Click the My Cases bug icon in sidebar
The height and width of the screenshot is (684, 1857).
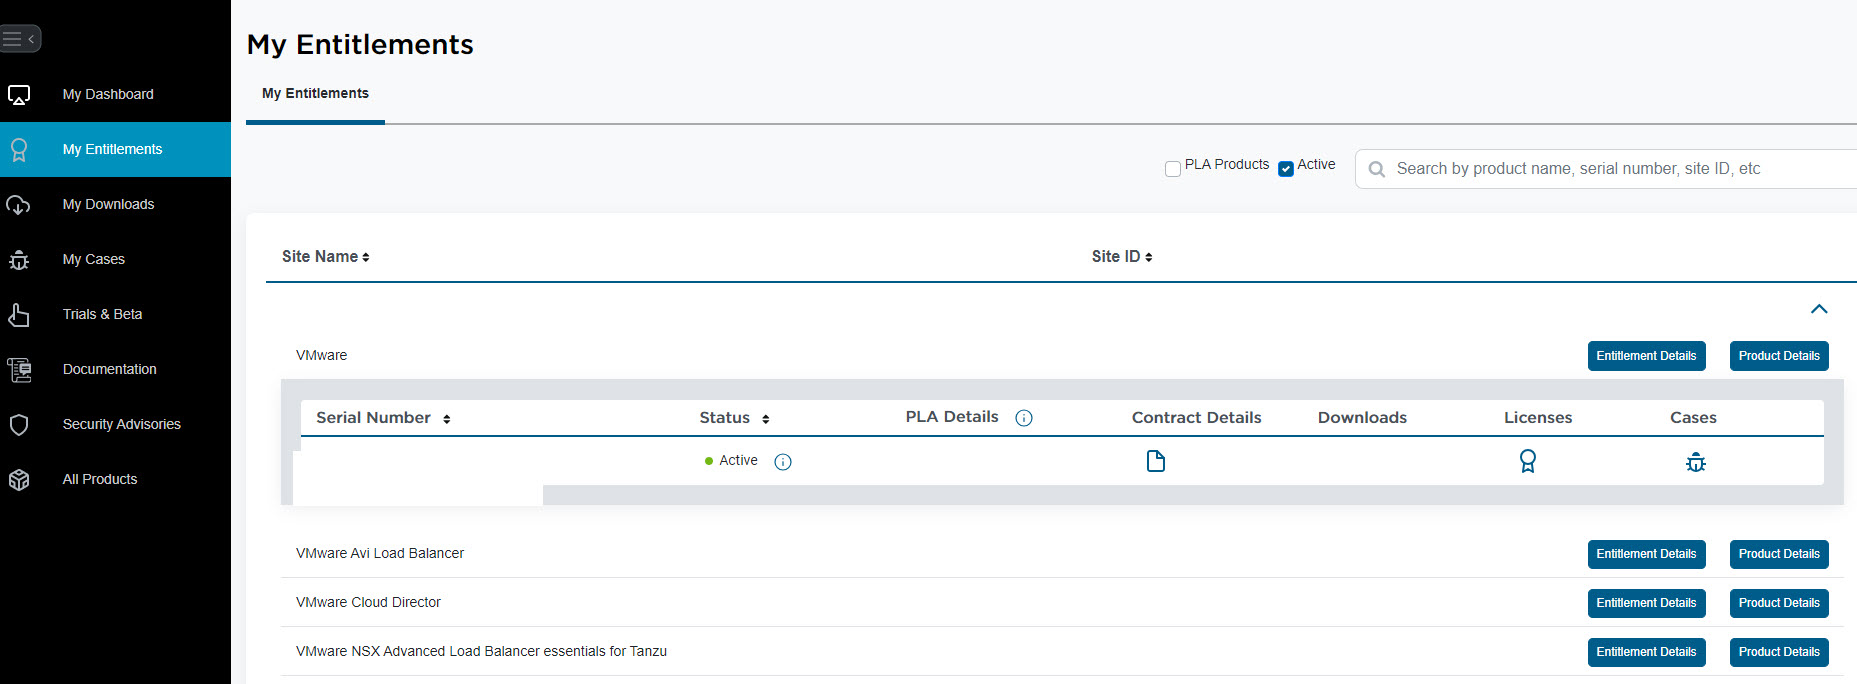[x=19, y=260]
